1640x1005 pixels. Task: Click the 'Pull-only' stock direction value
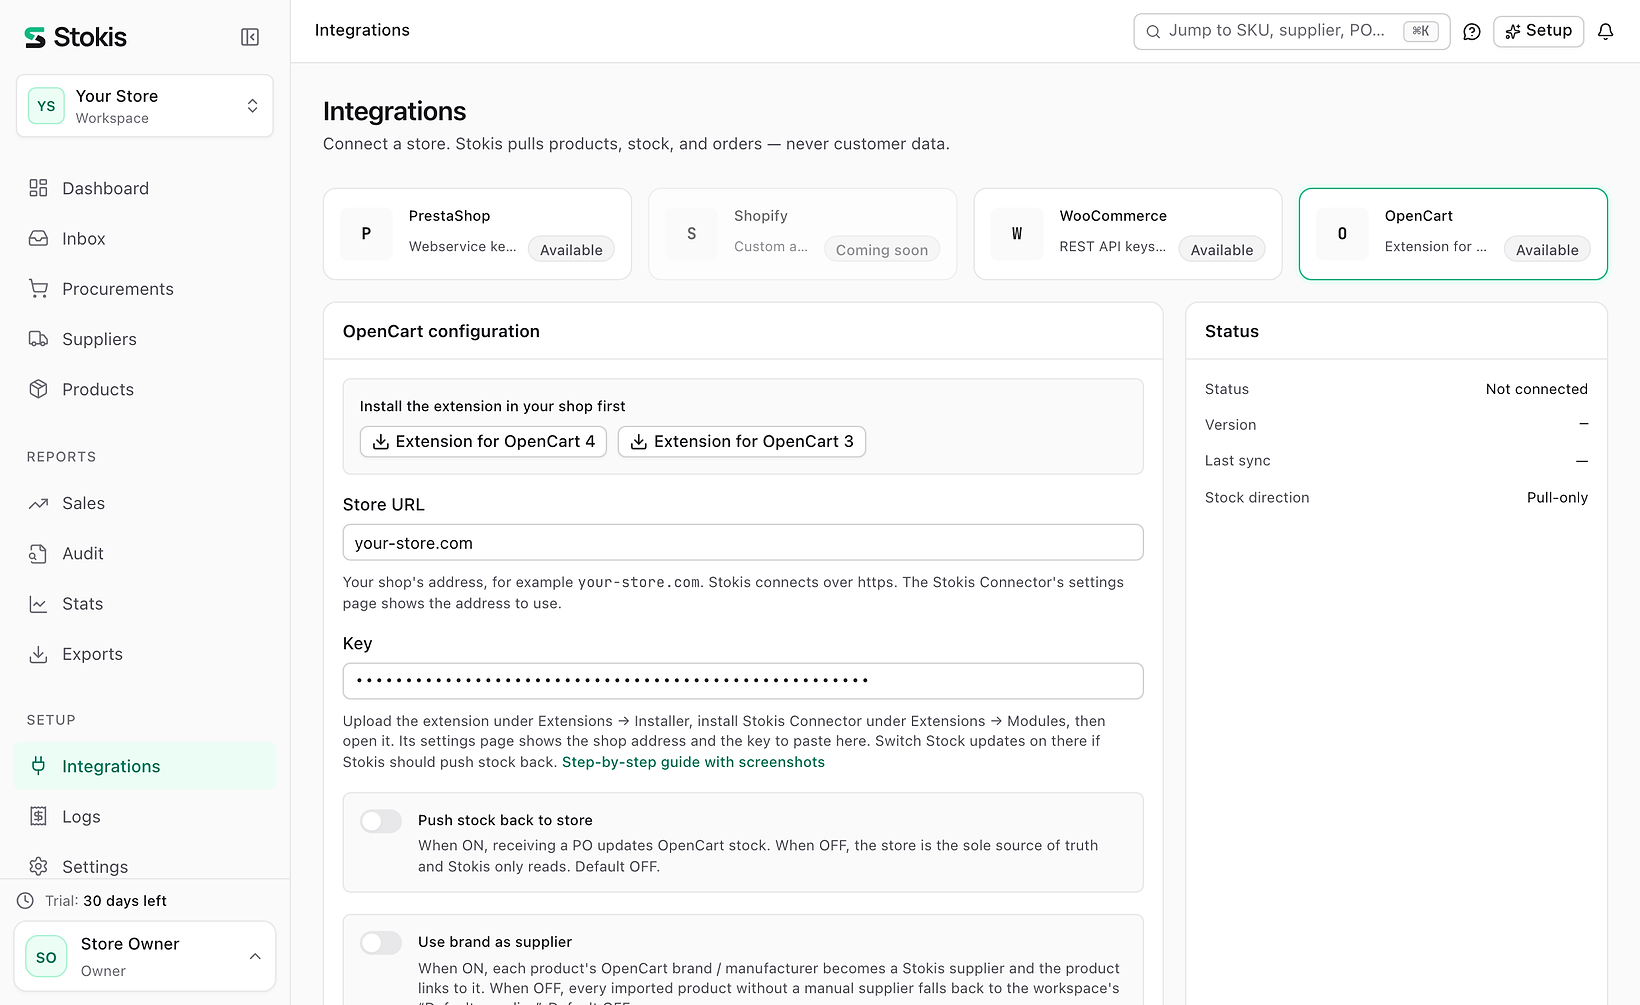pyautogui.click(x=1557, y=497)
